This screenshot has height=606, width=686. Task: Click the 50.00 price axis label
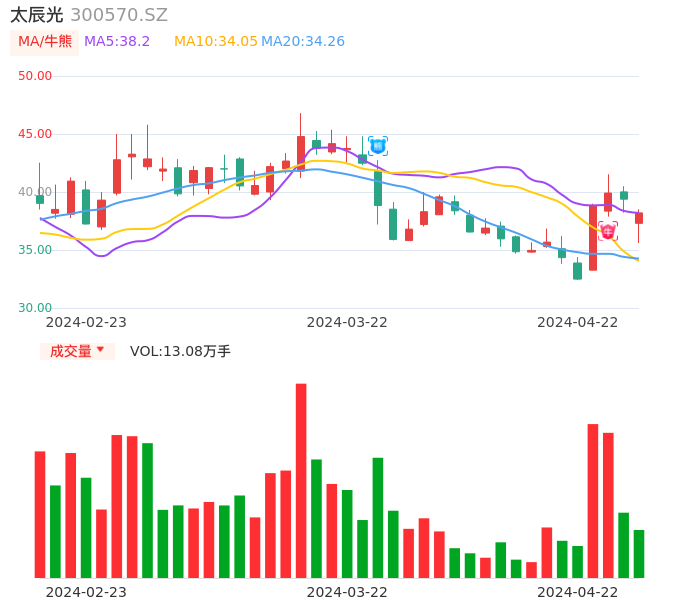35,76
